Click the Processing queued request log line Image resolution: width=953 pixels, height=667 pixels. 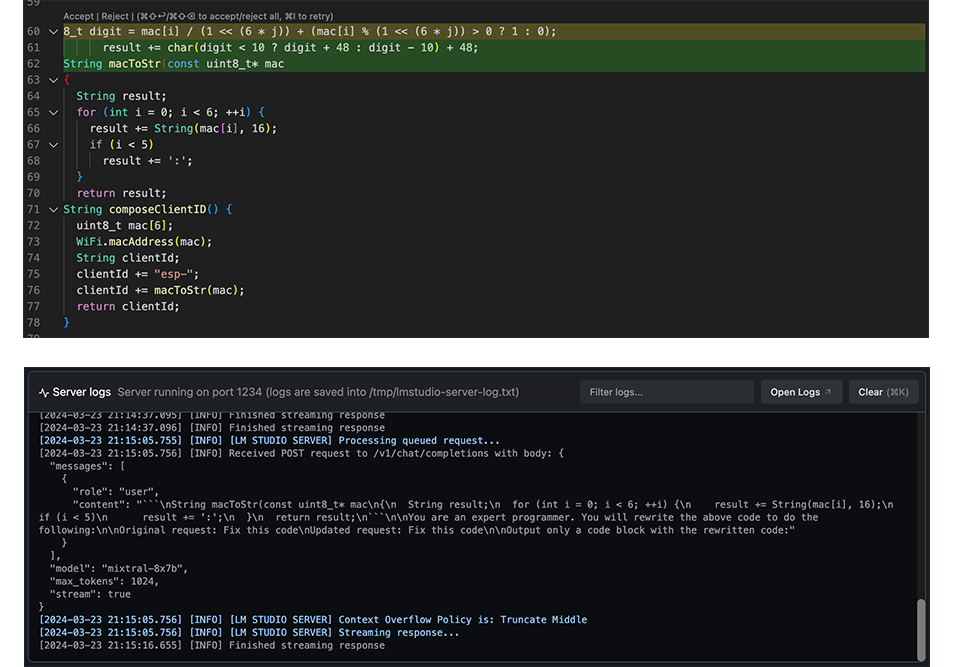[269, 441]
